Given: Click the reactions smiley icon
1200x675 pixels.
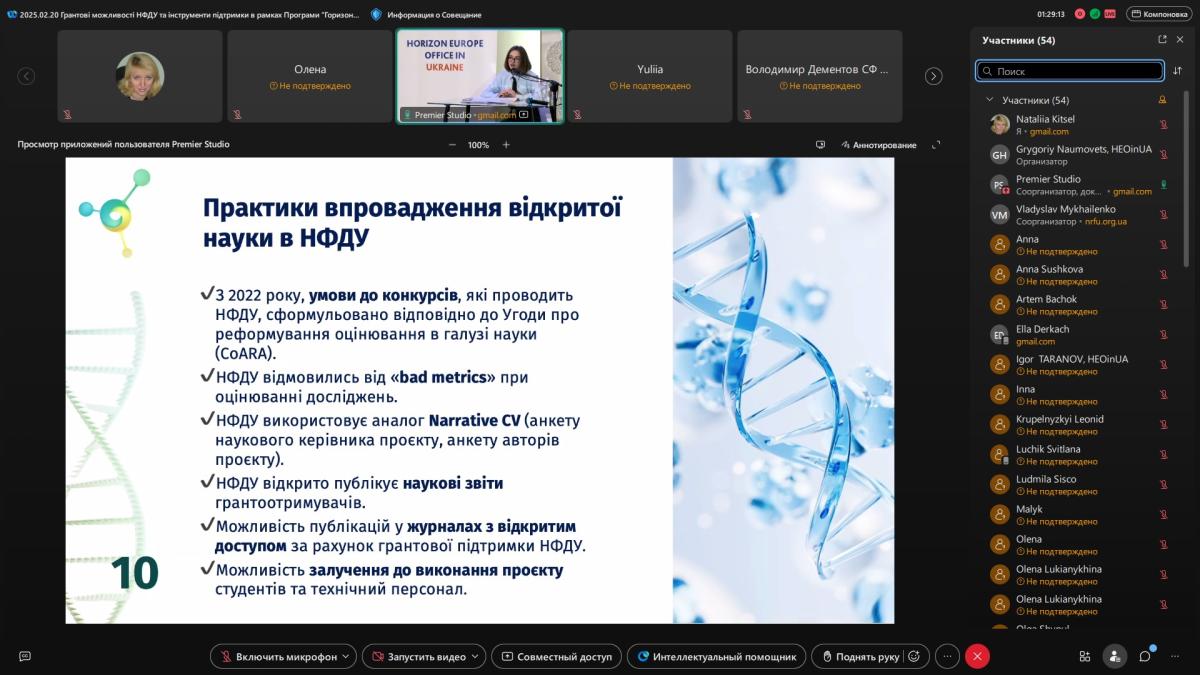Looking at the screenshot, I should point(912,656).
